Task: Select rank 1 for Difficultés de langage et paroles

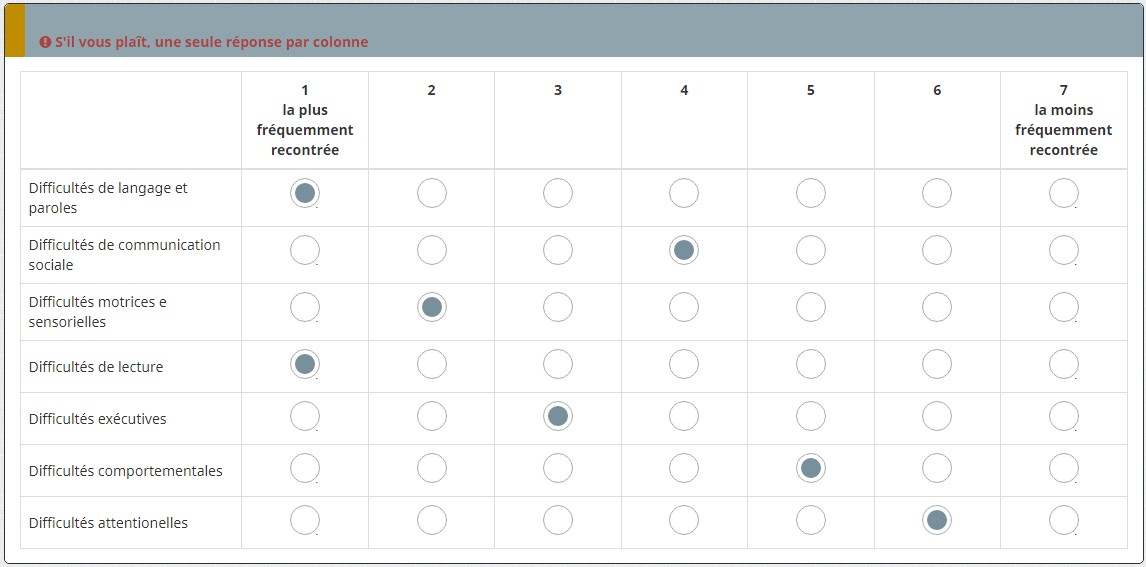Action: coord(305,193)
